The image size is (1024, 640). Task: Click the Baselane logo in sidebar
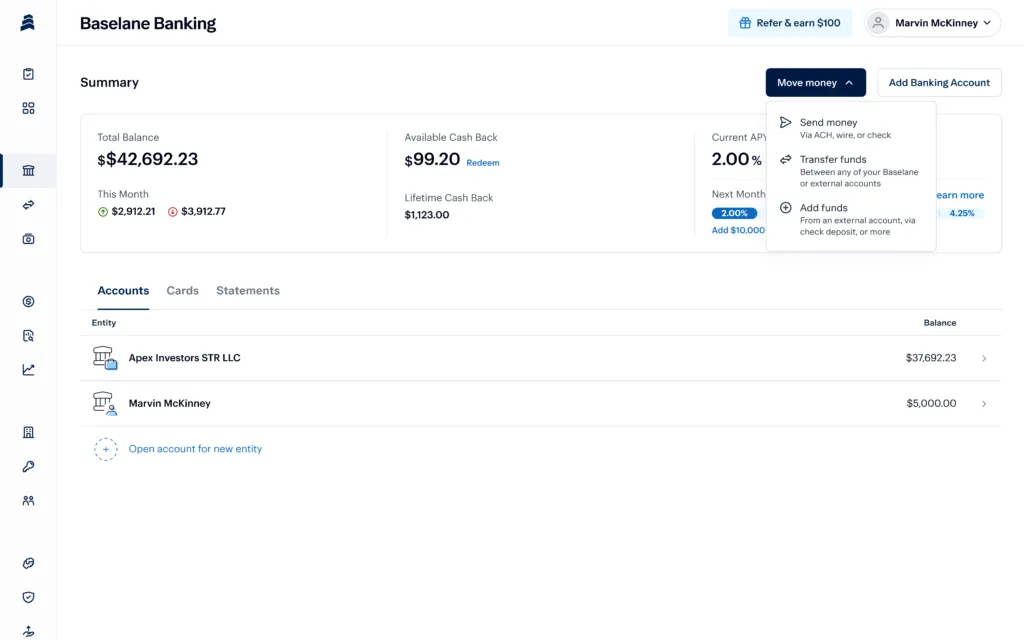pyautogui.click(x=27, y=22)
